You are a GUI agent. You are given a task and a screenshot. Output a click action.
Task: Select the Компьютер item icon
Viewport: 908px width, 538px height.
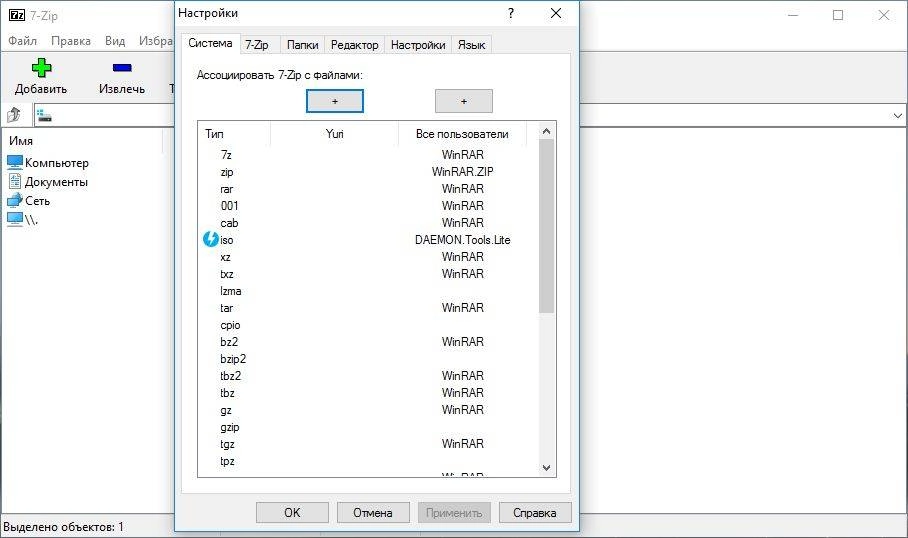click(15, 162)
